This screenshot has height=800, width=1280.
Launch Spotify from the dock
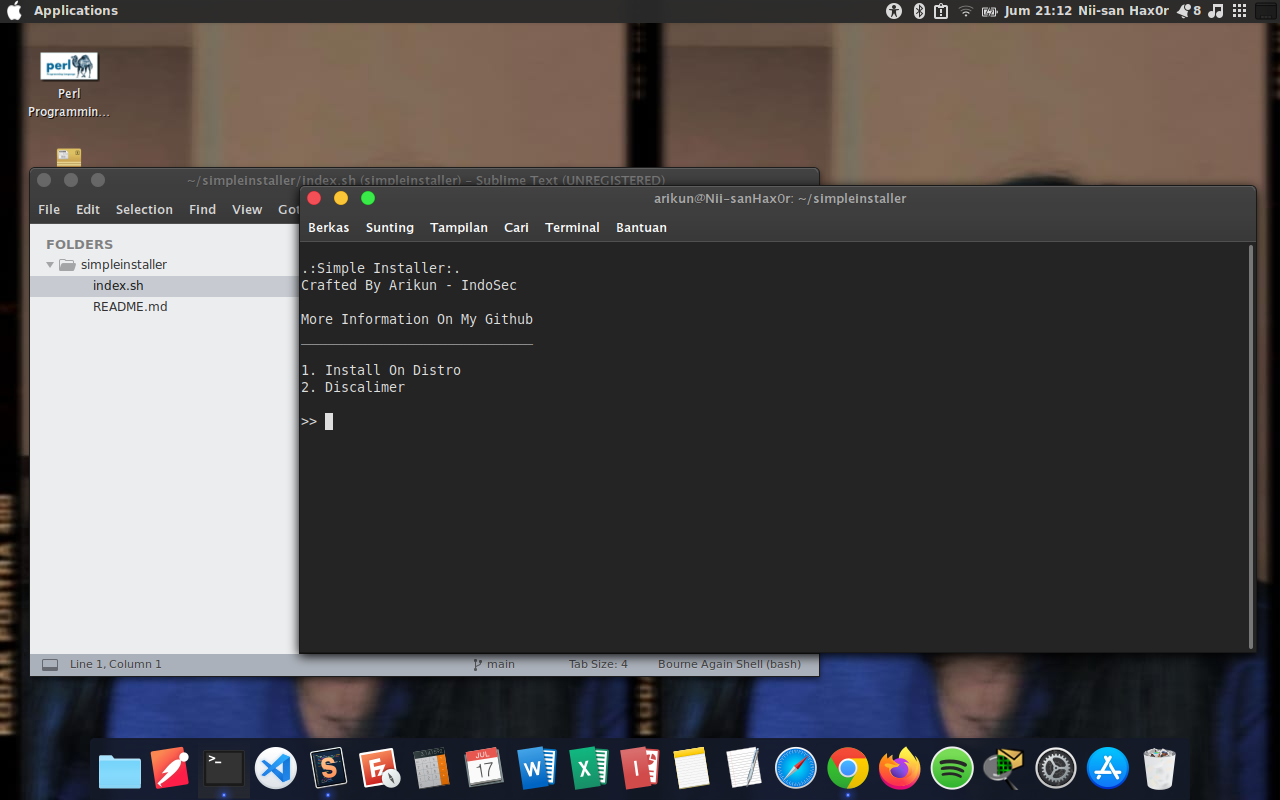[952, 768]
